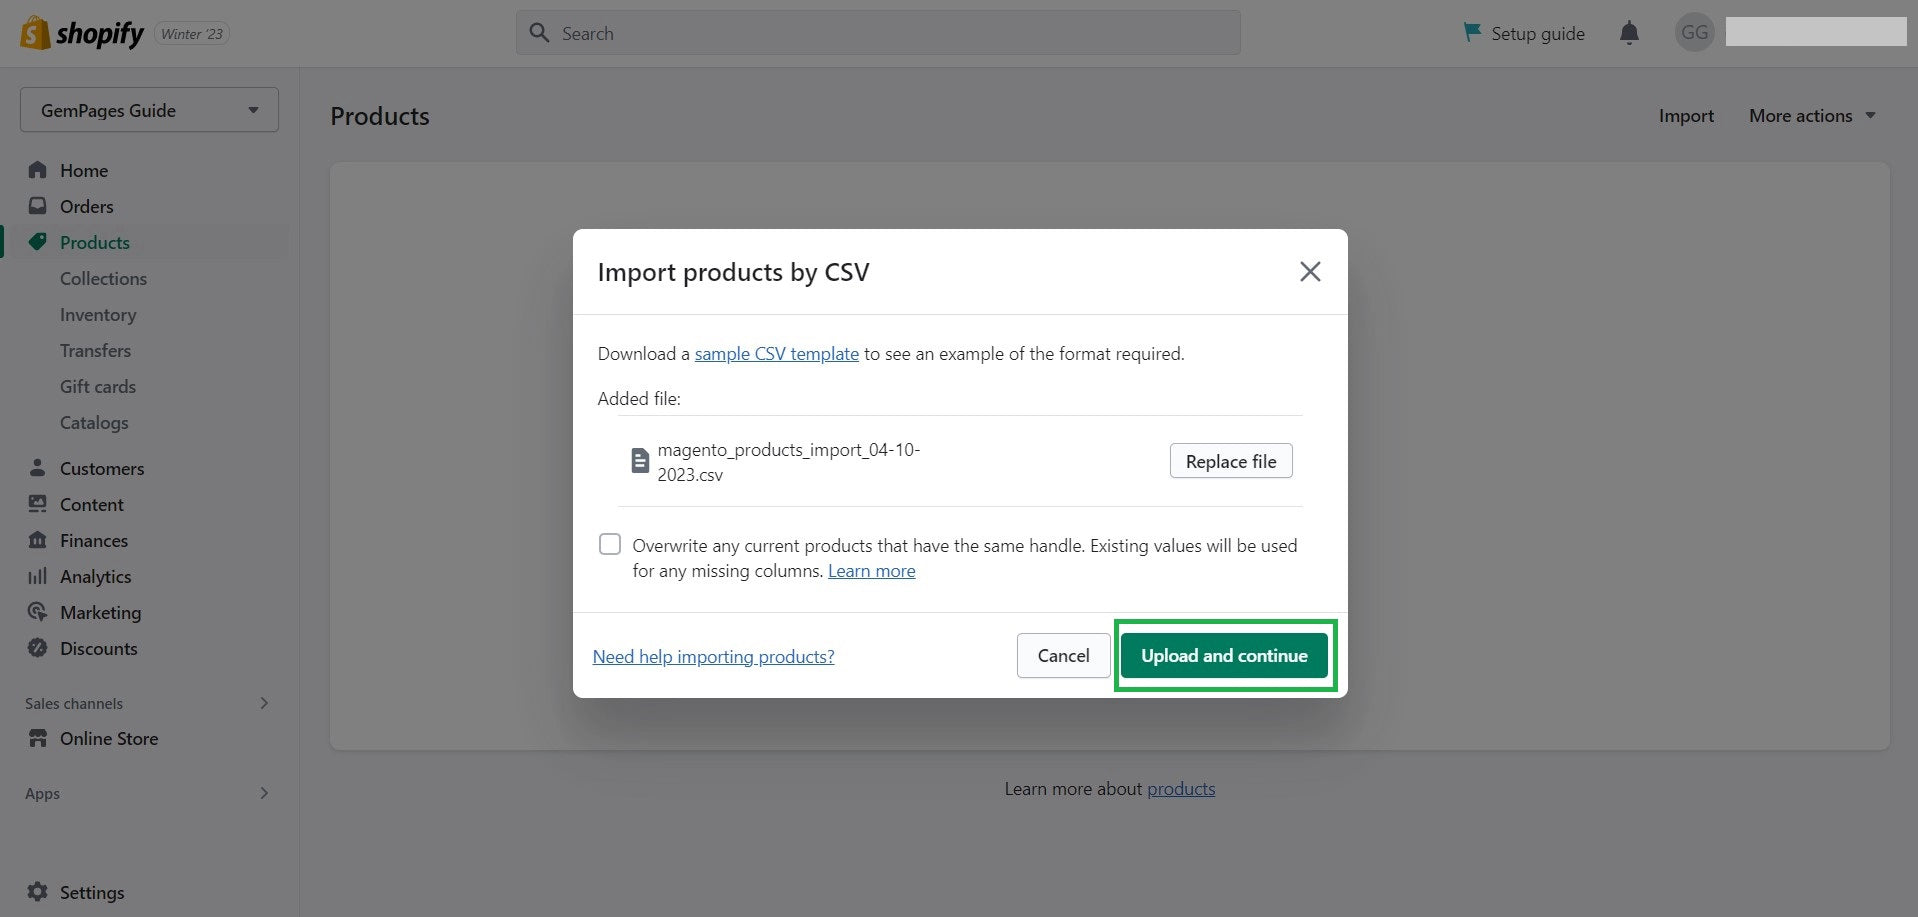This screenshot has height=917, width=1918.
Task: Select Gift cards in the sidebar
Action: pyautogui.click(x=97, y=386)
